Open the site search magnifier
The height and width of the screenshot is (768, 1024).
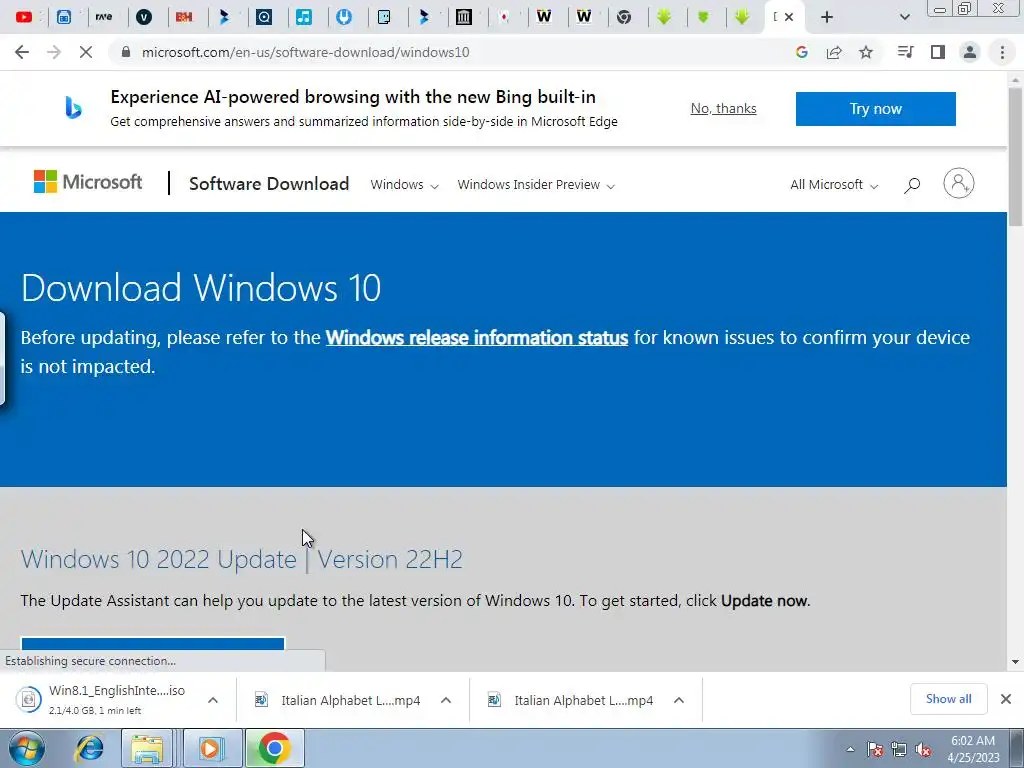(912, 185)
